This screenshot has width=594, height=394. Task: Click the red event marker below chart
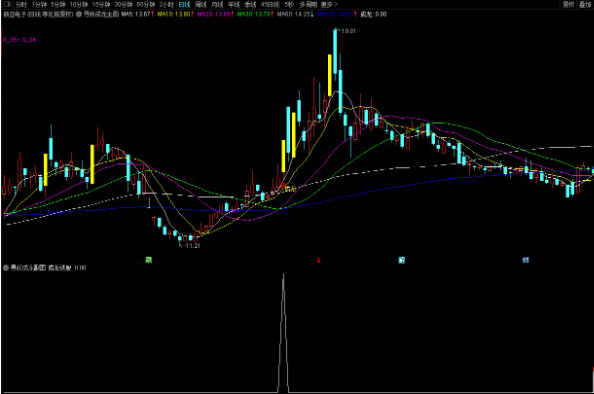click(319, 260)
